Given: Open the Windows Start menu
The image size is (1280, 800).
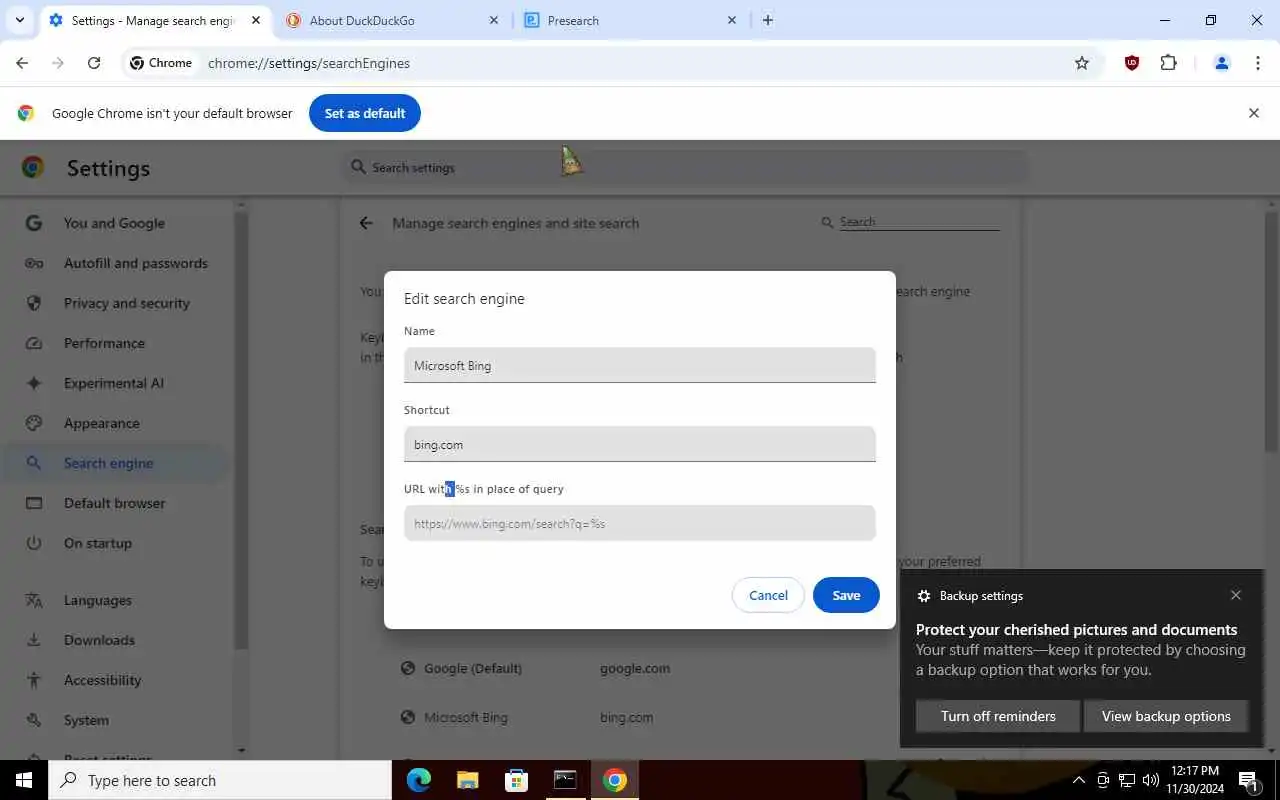Looking at the screenshot, I should 24,780.
